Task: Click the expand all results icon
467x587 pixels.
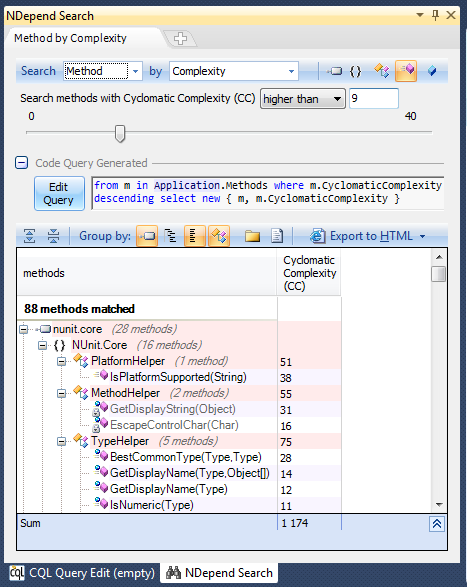Action: (30, 236)
